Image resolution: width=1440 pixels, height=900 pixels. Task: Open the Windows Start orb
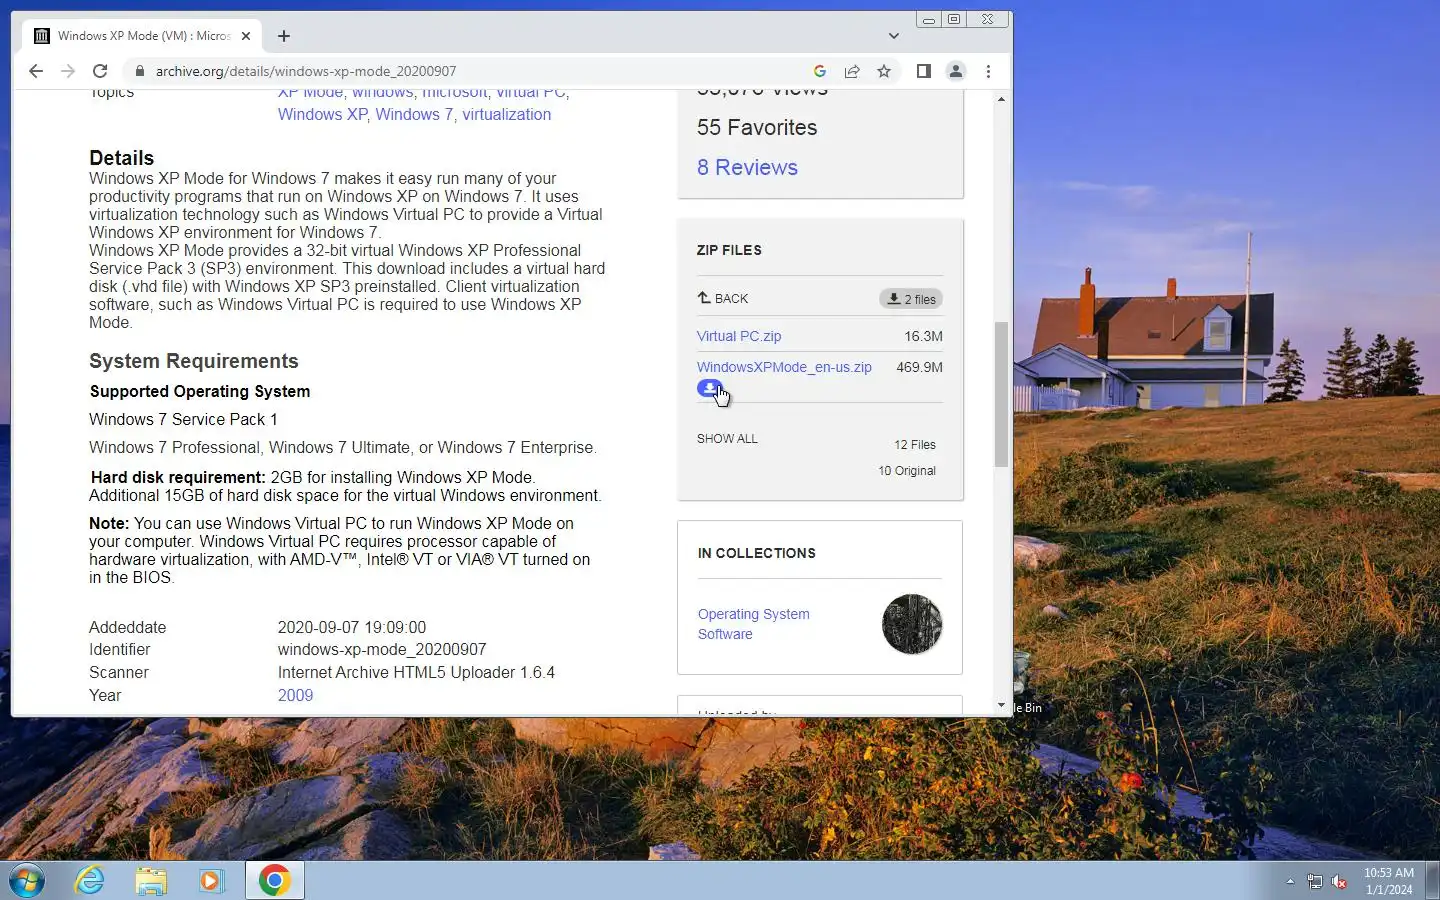pyautogui.click(x=27, y=881)
